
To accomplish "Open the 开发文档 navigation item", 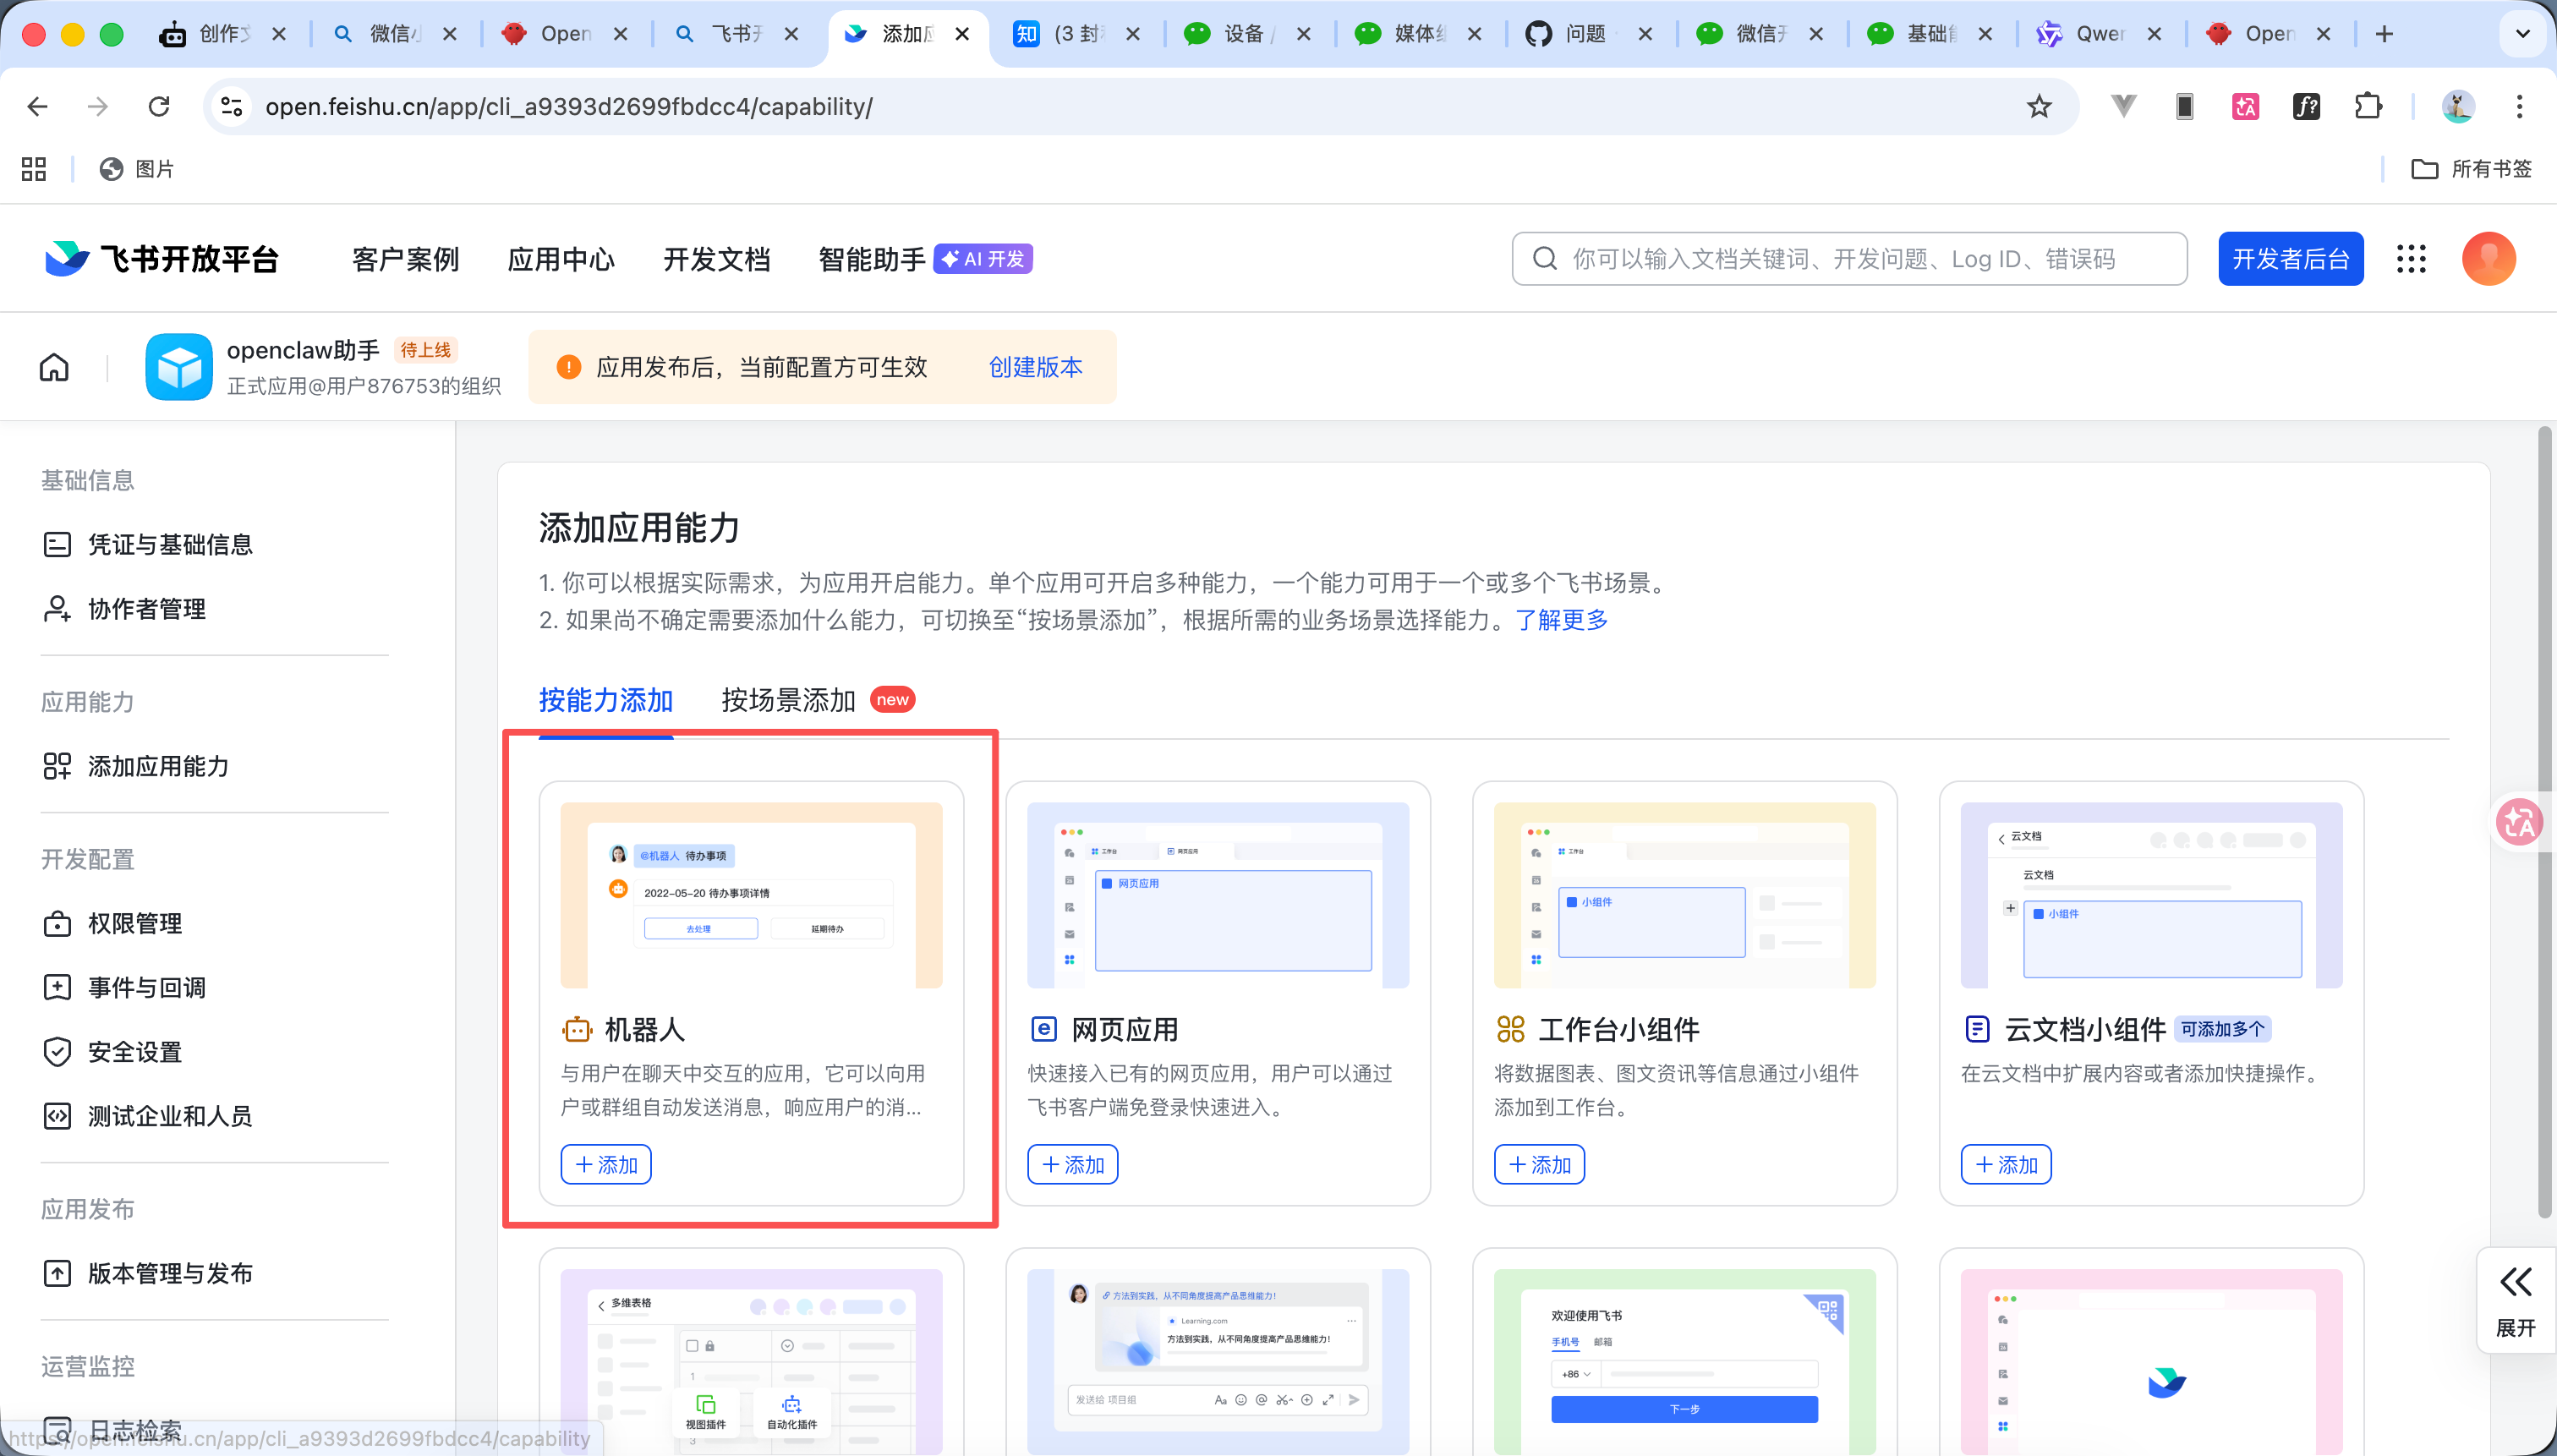I will point(717,258).
